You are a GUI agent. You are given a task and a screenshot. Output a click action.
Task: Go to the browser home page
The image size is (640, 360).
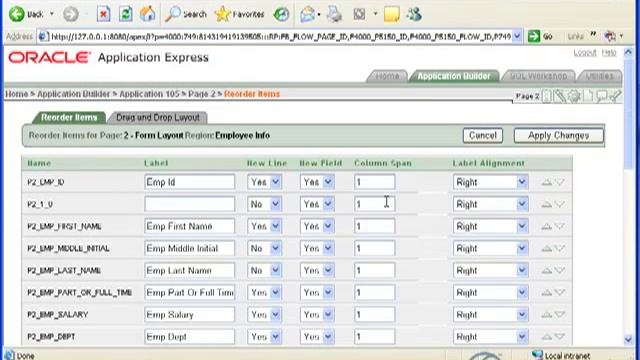tap(147, 14)
